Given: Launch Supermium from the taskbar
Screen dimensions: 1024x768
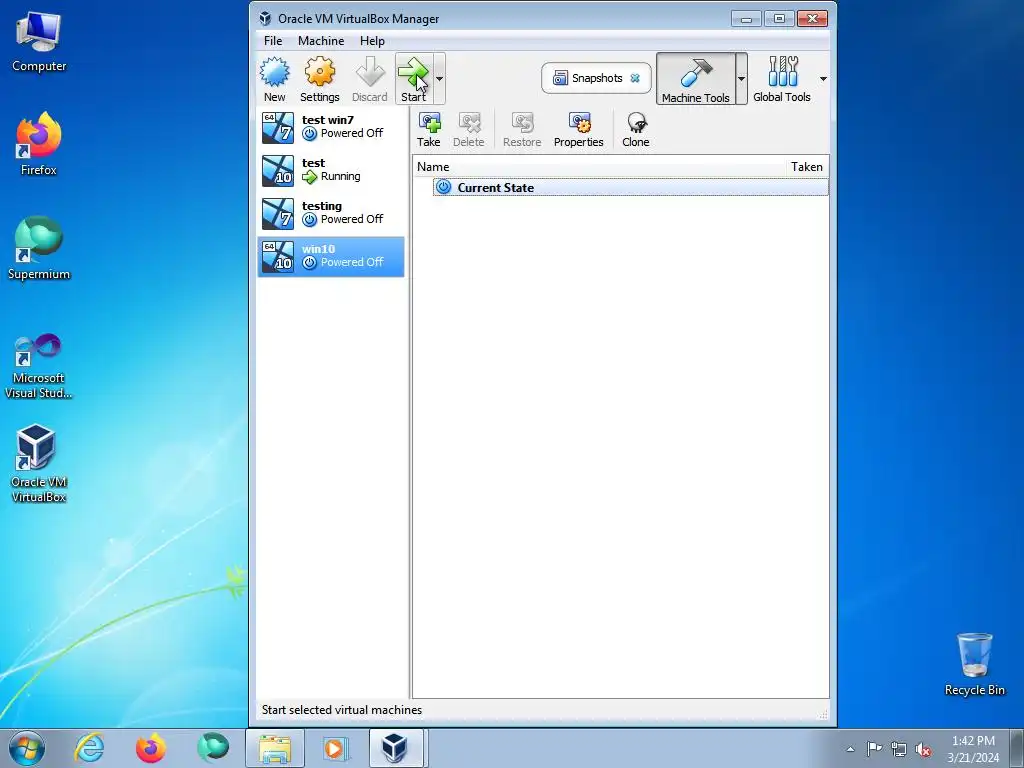Looking at the screenshot, I should click(x=213, y=748).
